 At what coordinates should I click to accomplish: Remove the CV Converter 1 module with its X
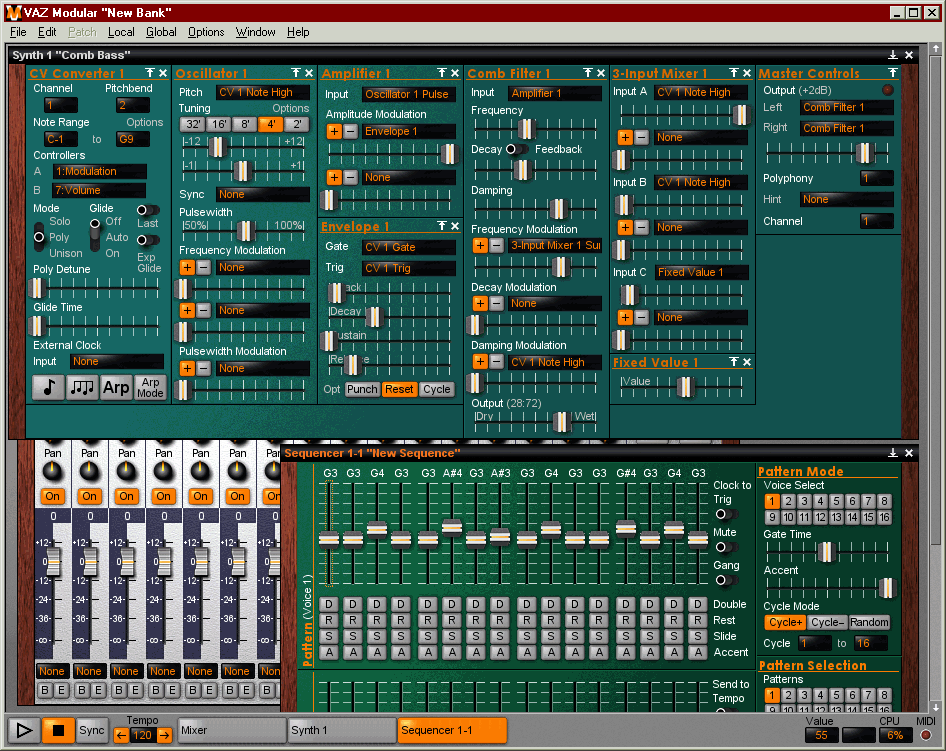click(x=163, y=73)
